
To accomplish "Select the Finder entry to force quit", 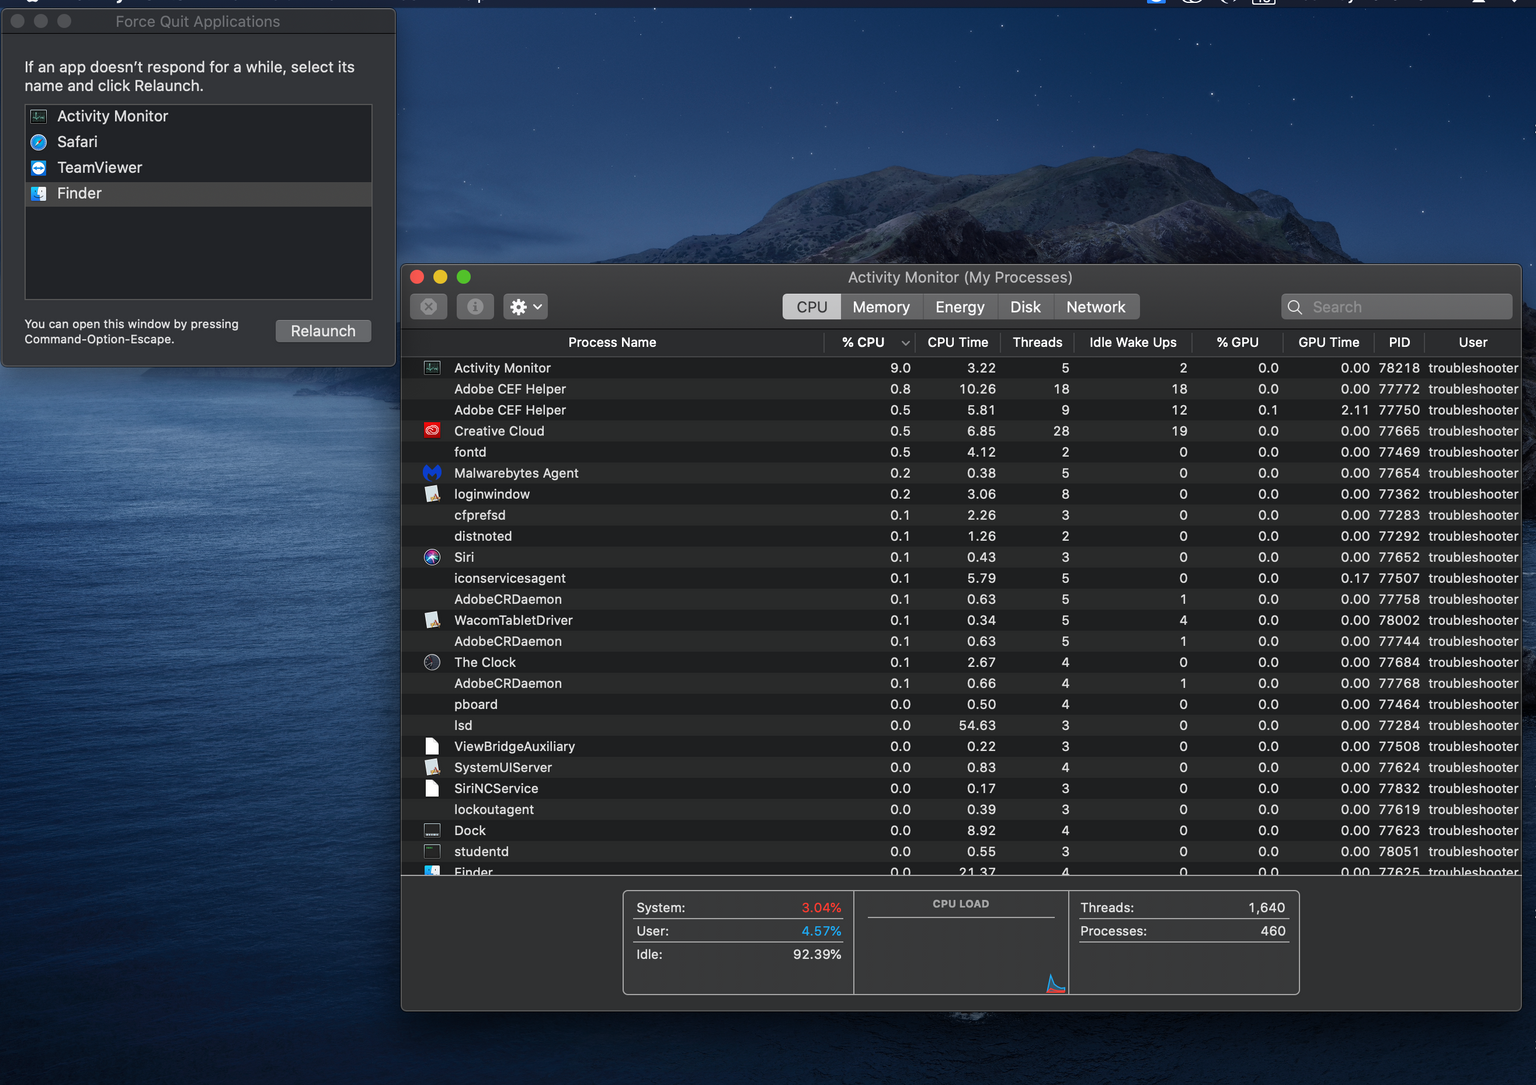I will (79, 193).
